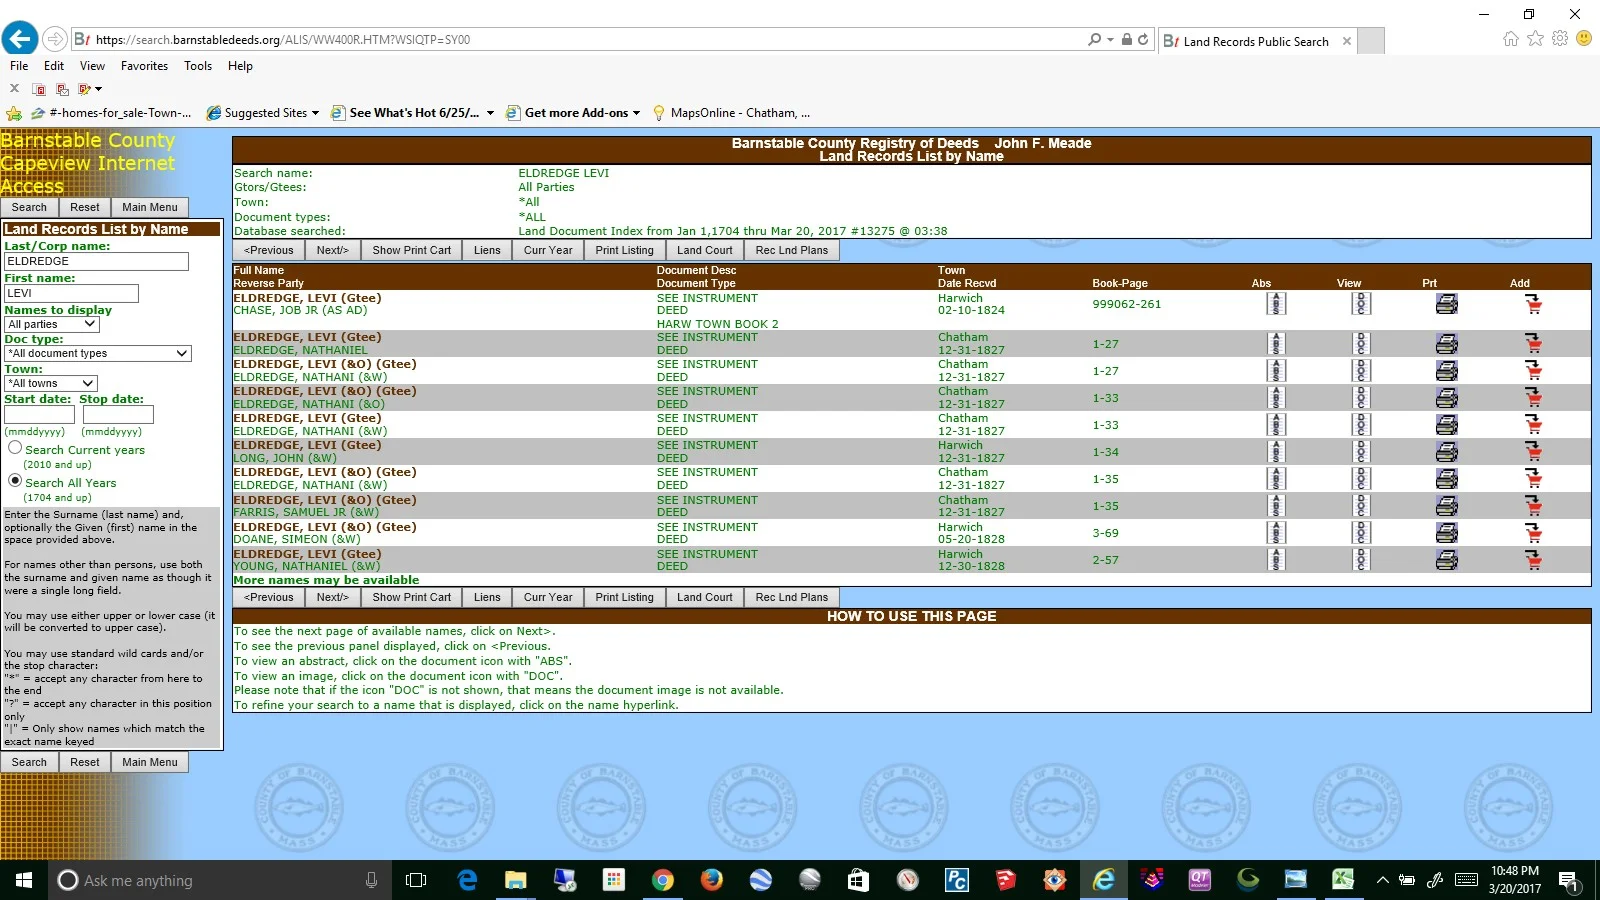Screen dimensions: 1600x900
Task: View the ABS abstract for the 999062-261 record
Action: tap(1276, 304)
